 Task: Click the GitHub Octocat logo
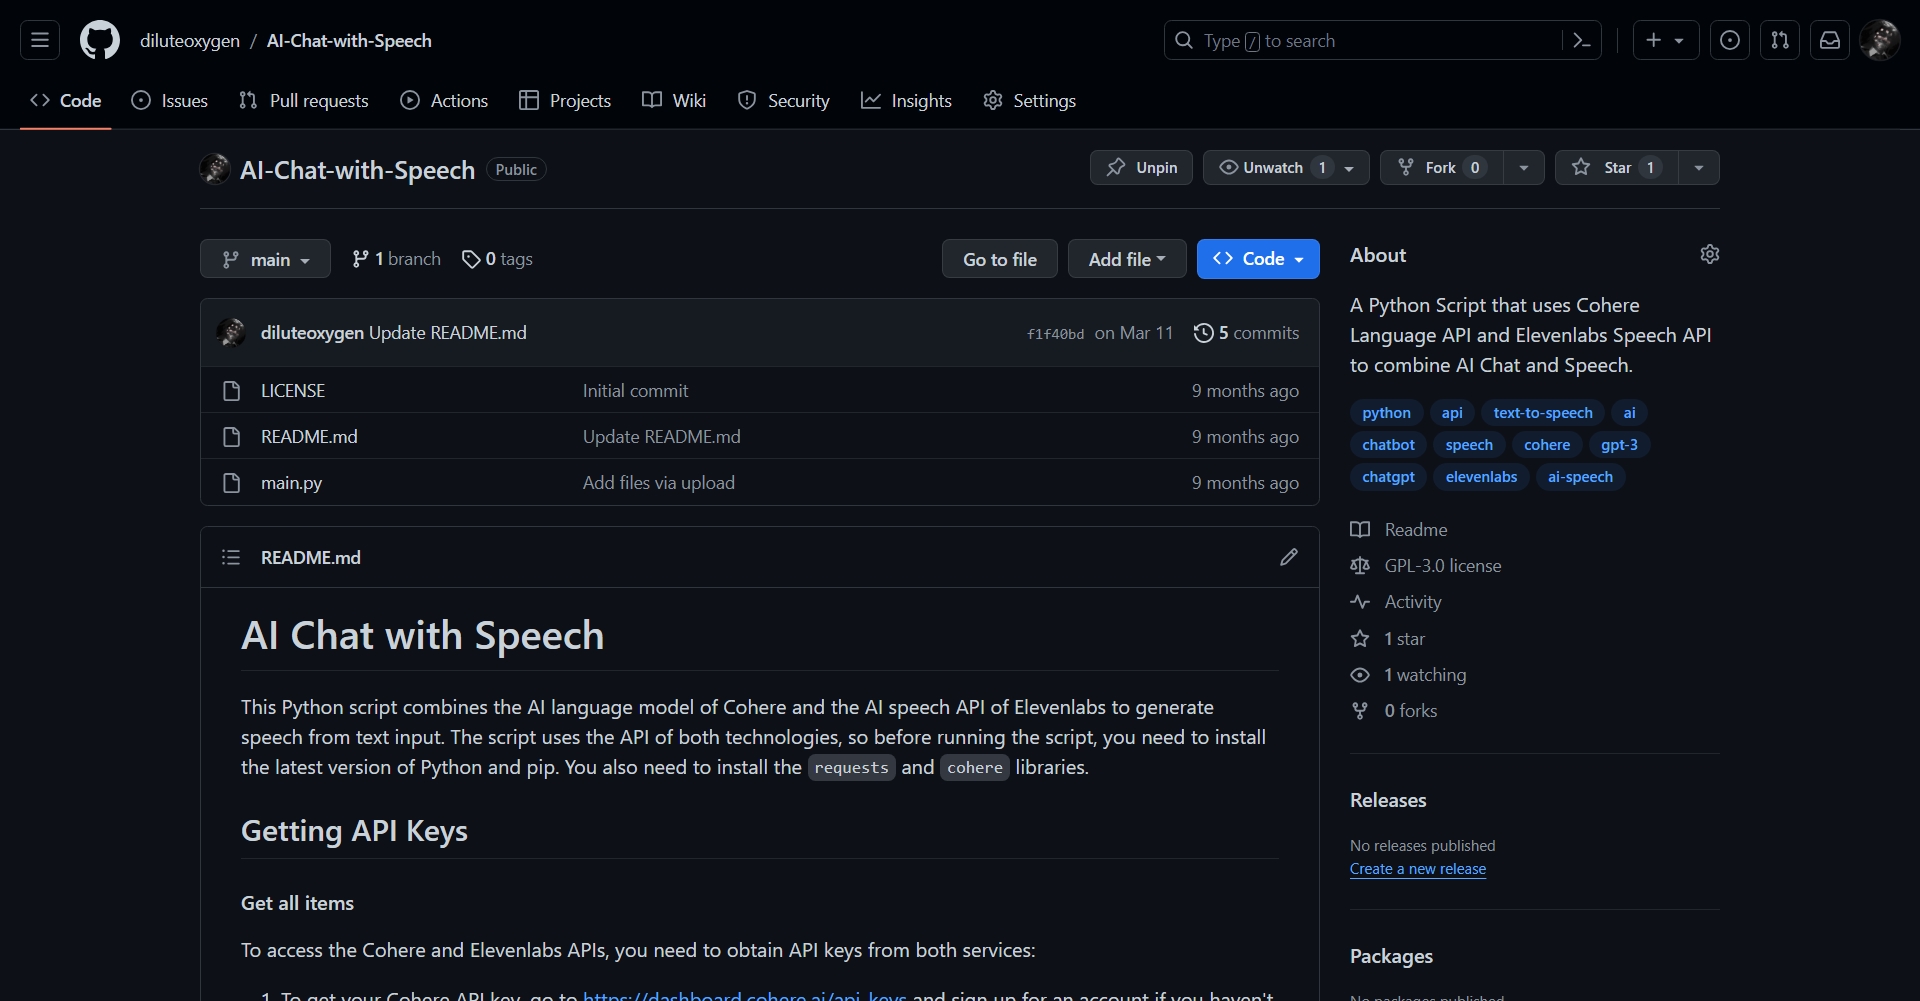tap(100, 41)
